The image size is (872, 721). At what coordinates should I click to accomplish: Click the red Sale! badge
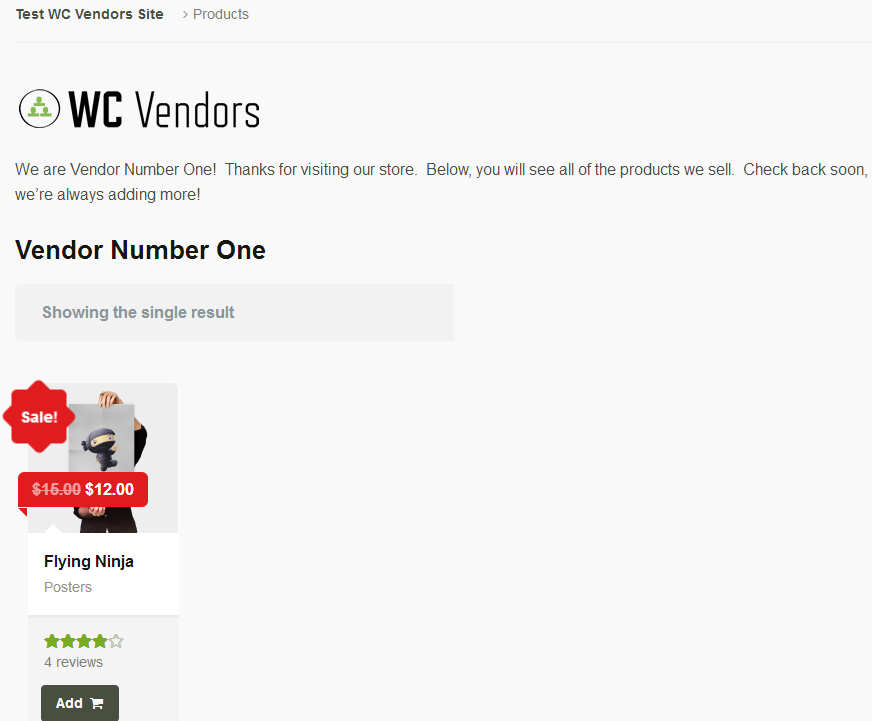coord(39,417)
